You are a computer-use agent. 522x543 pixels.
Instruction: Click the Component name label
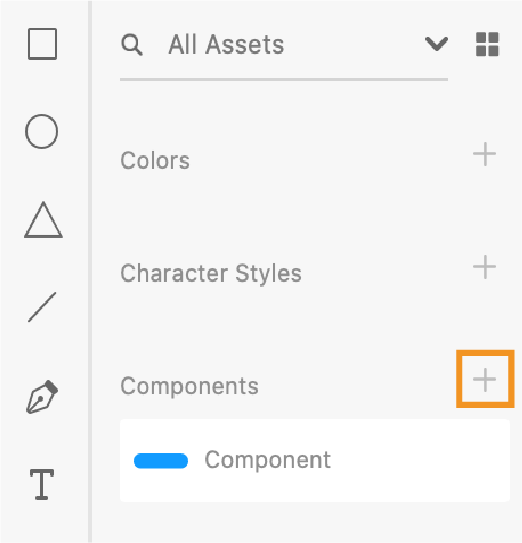coord(268,460)
